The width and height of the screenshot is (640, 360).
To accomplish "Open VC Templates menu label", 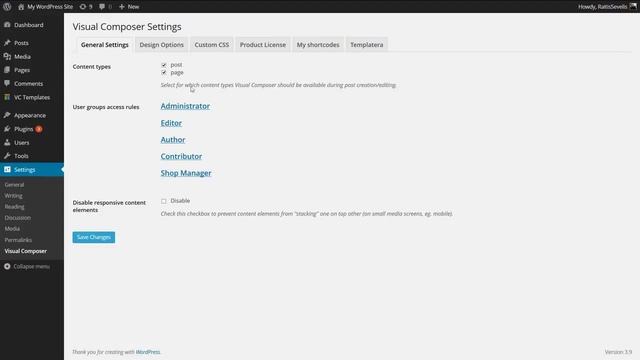I will pos(32,97).
